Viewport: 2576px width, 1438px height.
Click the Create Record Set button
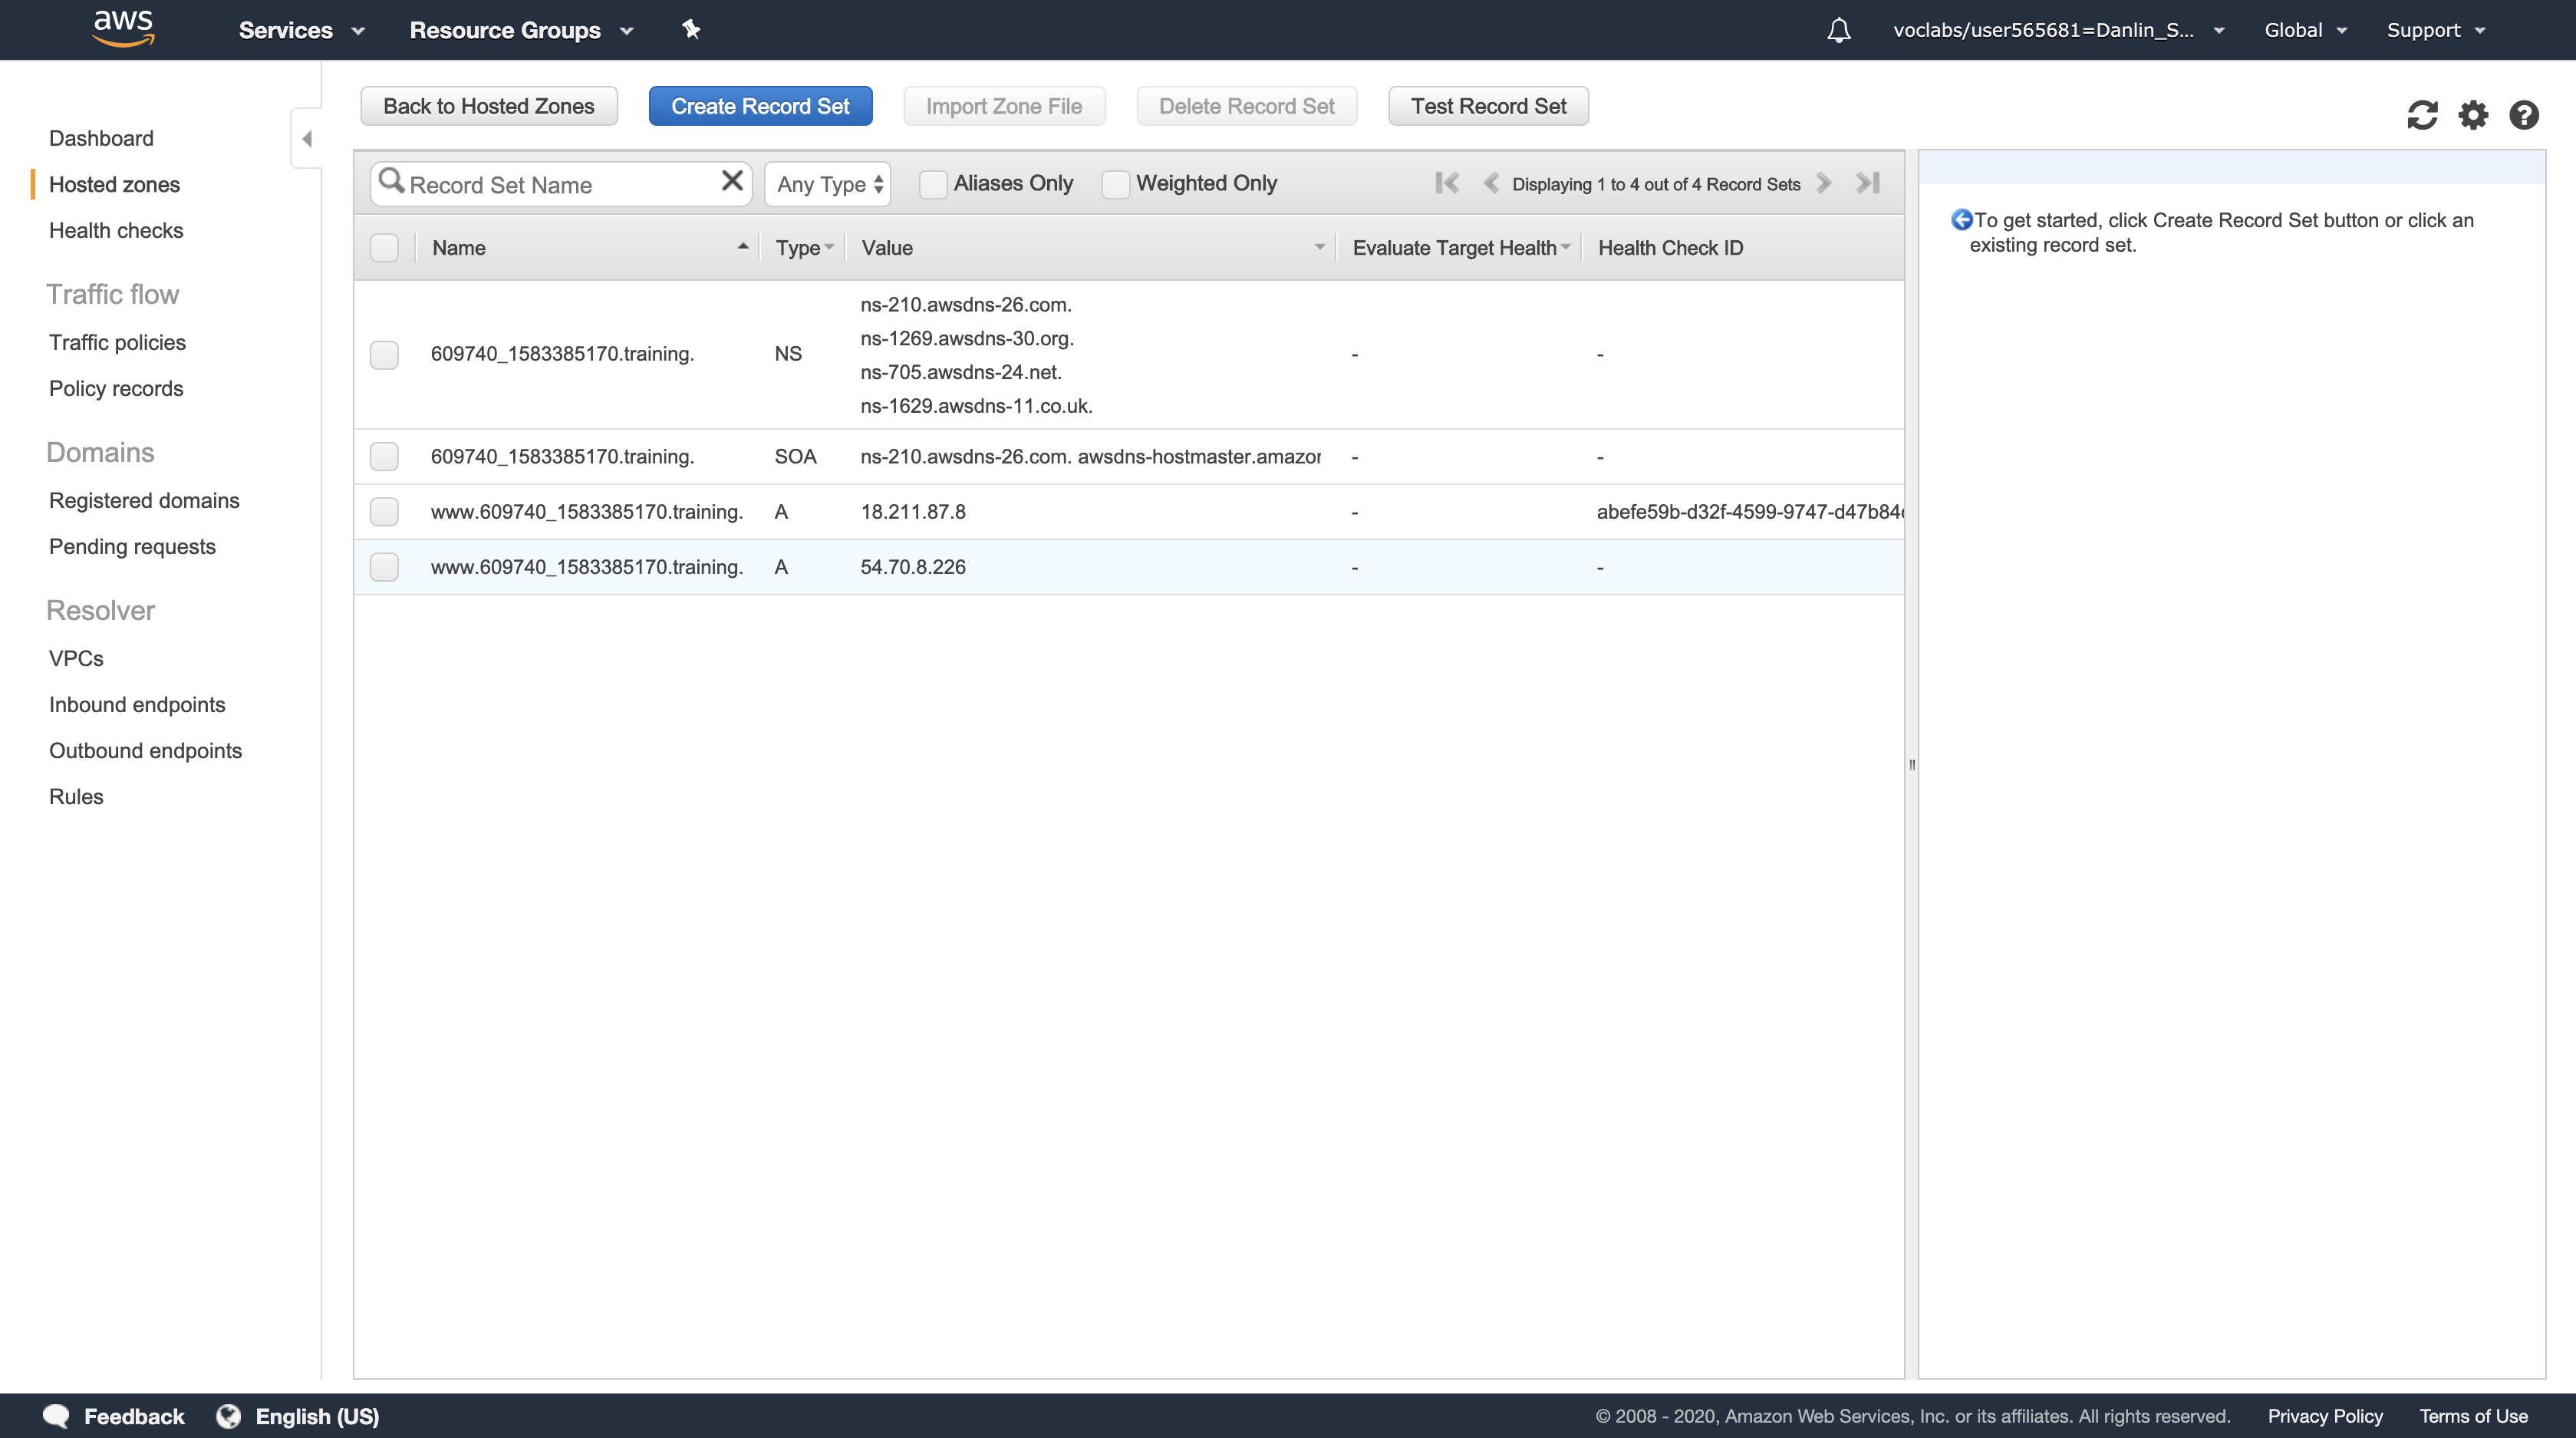(x=760, y=106)
